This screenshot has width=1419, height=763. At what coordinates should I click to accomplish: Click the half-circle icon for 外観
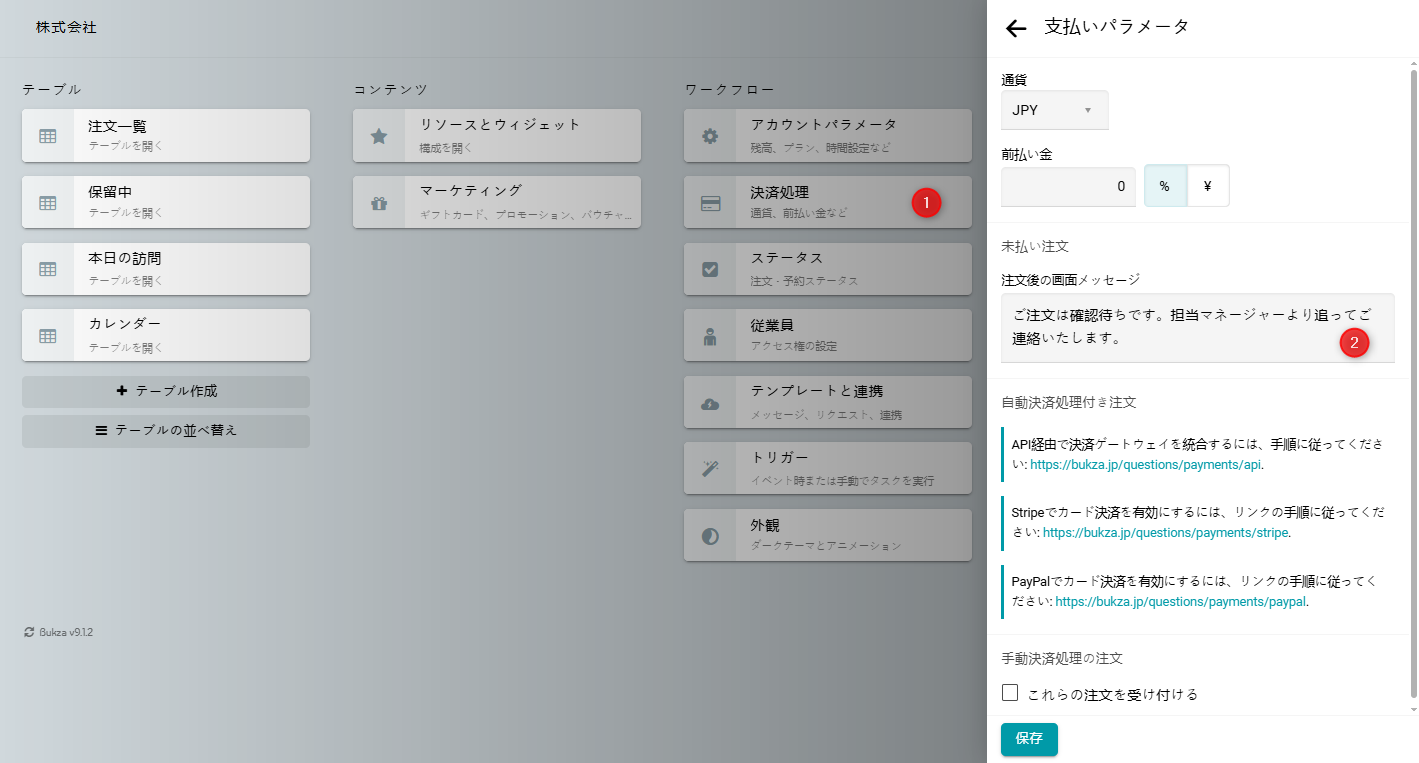710,535
